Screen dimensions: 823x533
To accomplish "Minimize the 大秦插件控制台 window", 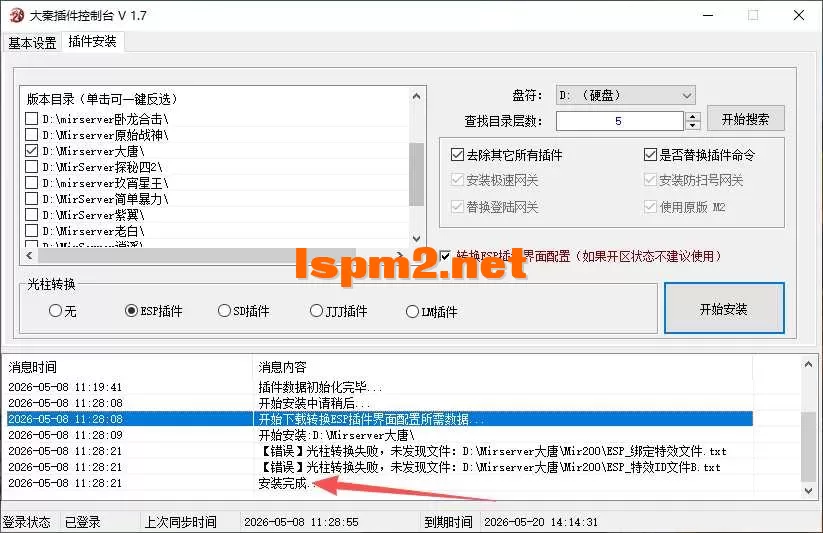I will [708, 15].
